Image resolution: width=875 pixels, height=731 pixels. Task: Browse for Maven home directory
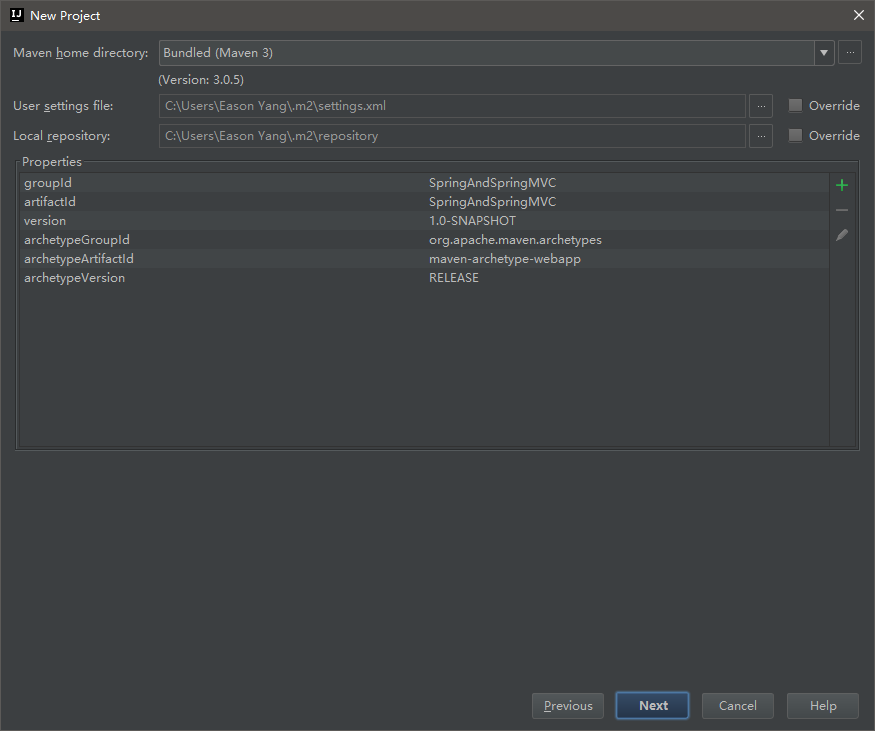tap(849, 53)
